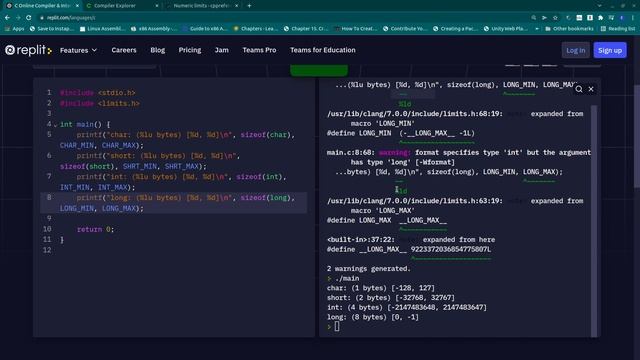
Task: Expand the Features dropdown menu
Action: coord(78,50)
